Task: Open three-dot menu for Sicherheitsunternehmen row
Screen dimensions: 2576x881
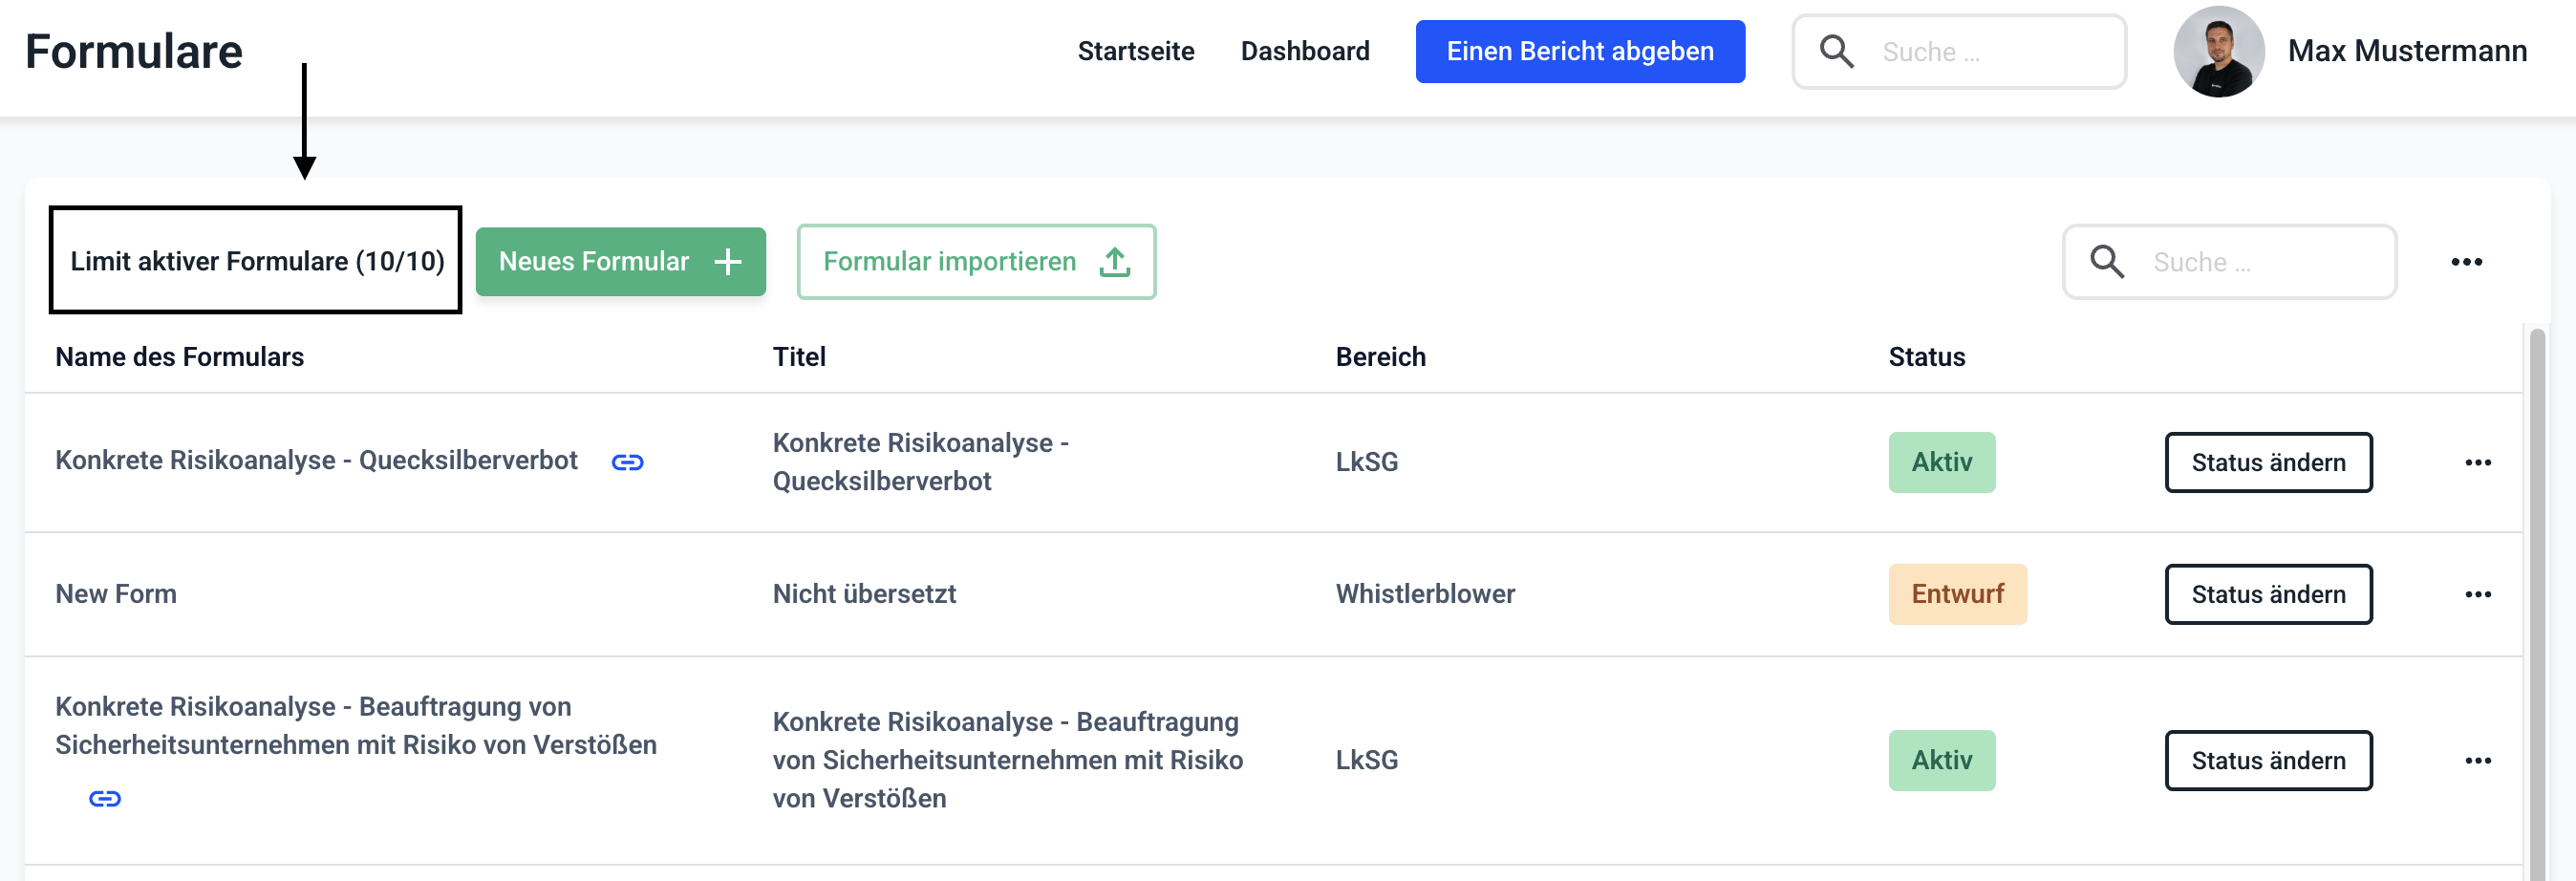Action: 2477,760
